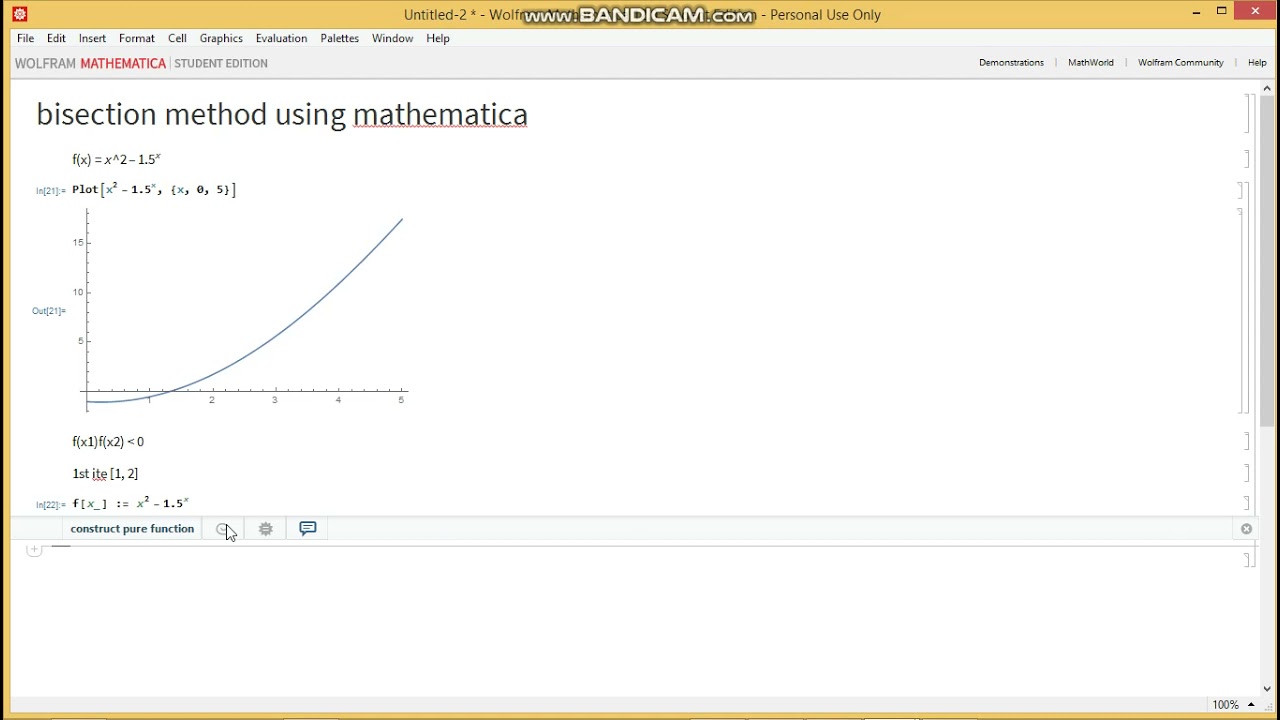Open the gear settings icon in suggestions bar
This screenshot has width=1280, height=720.
(265, 529)
